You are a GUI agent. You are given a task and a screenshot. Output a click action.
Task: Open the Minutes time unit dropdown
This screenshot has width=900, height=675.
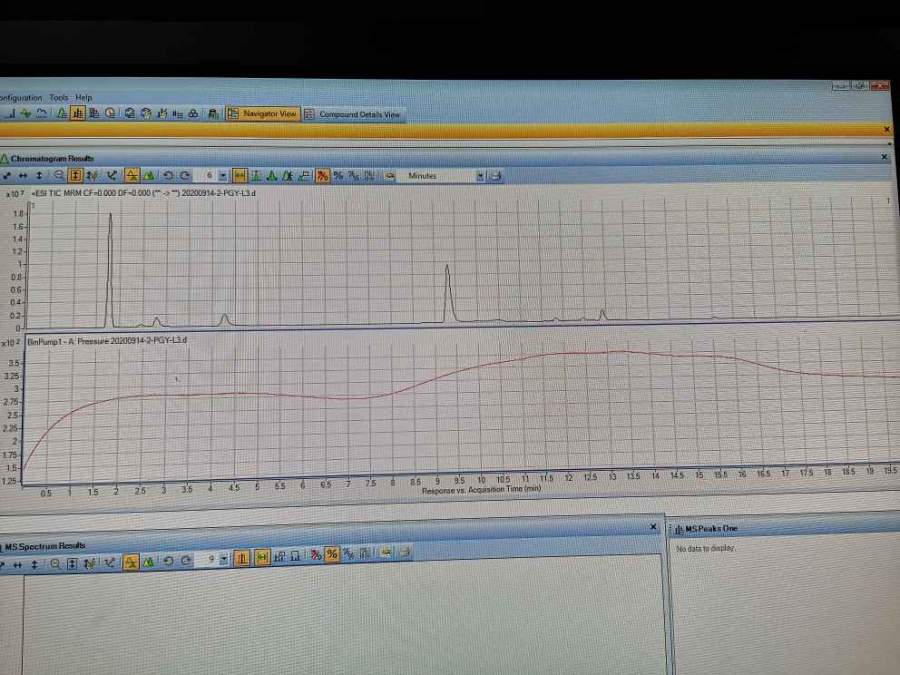(481, 176)
